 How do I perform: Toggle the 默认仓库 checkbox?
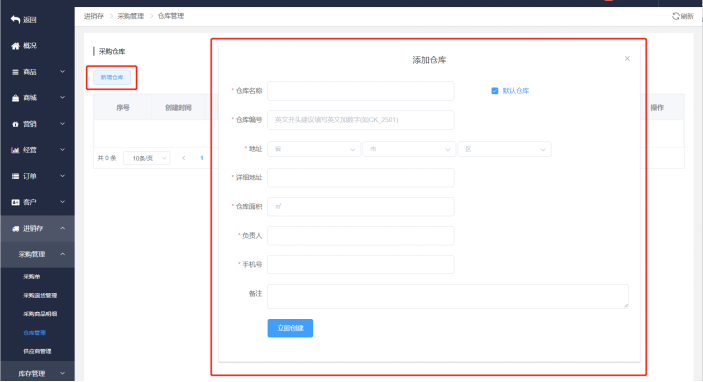click(x=495, y=91)
